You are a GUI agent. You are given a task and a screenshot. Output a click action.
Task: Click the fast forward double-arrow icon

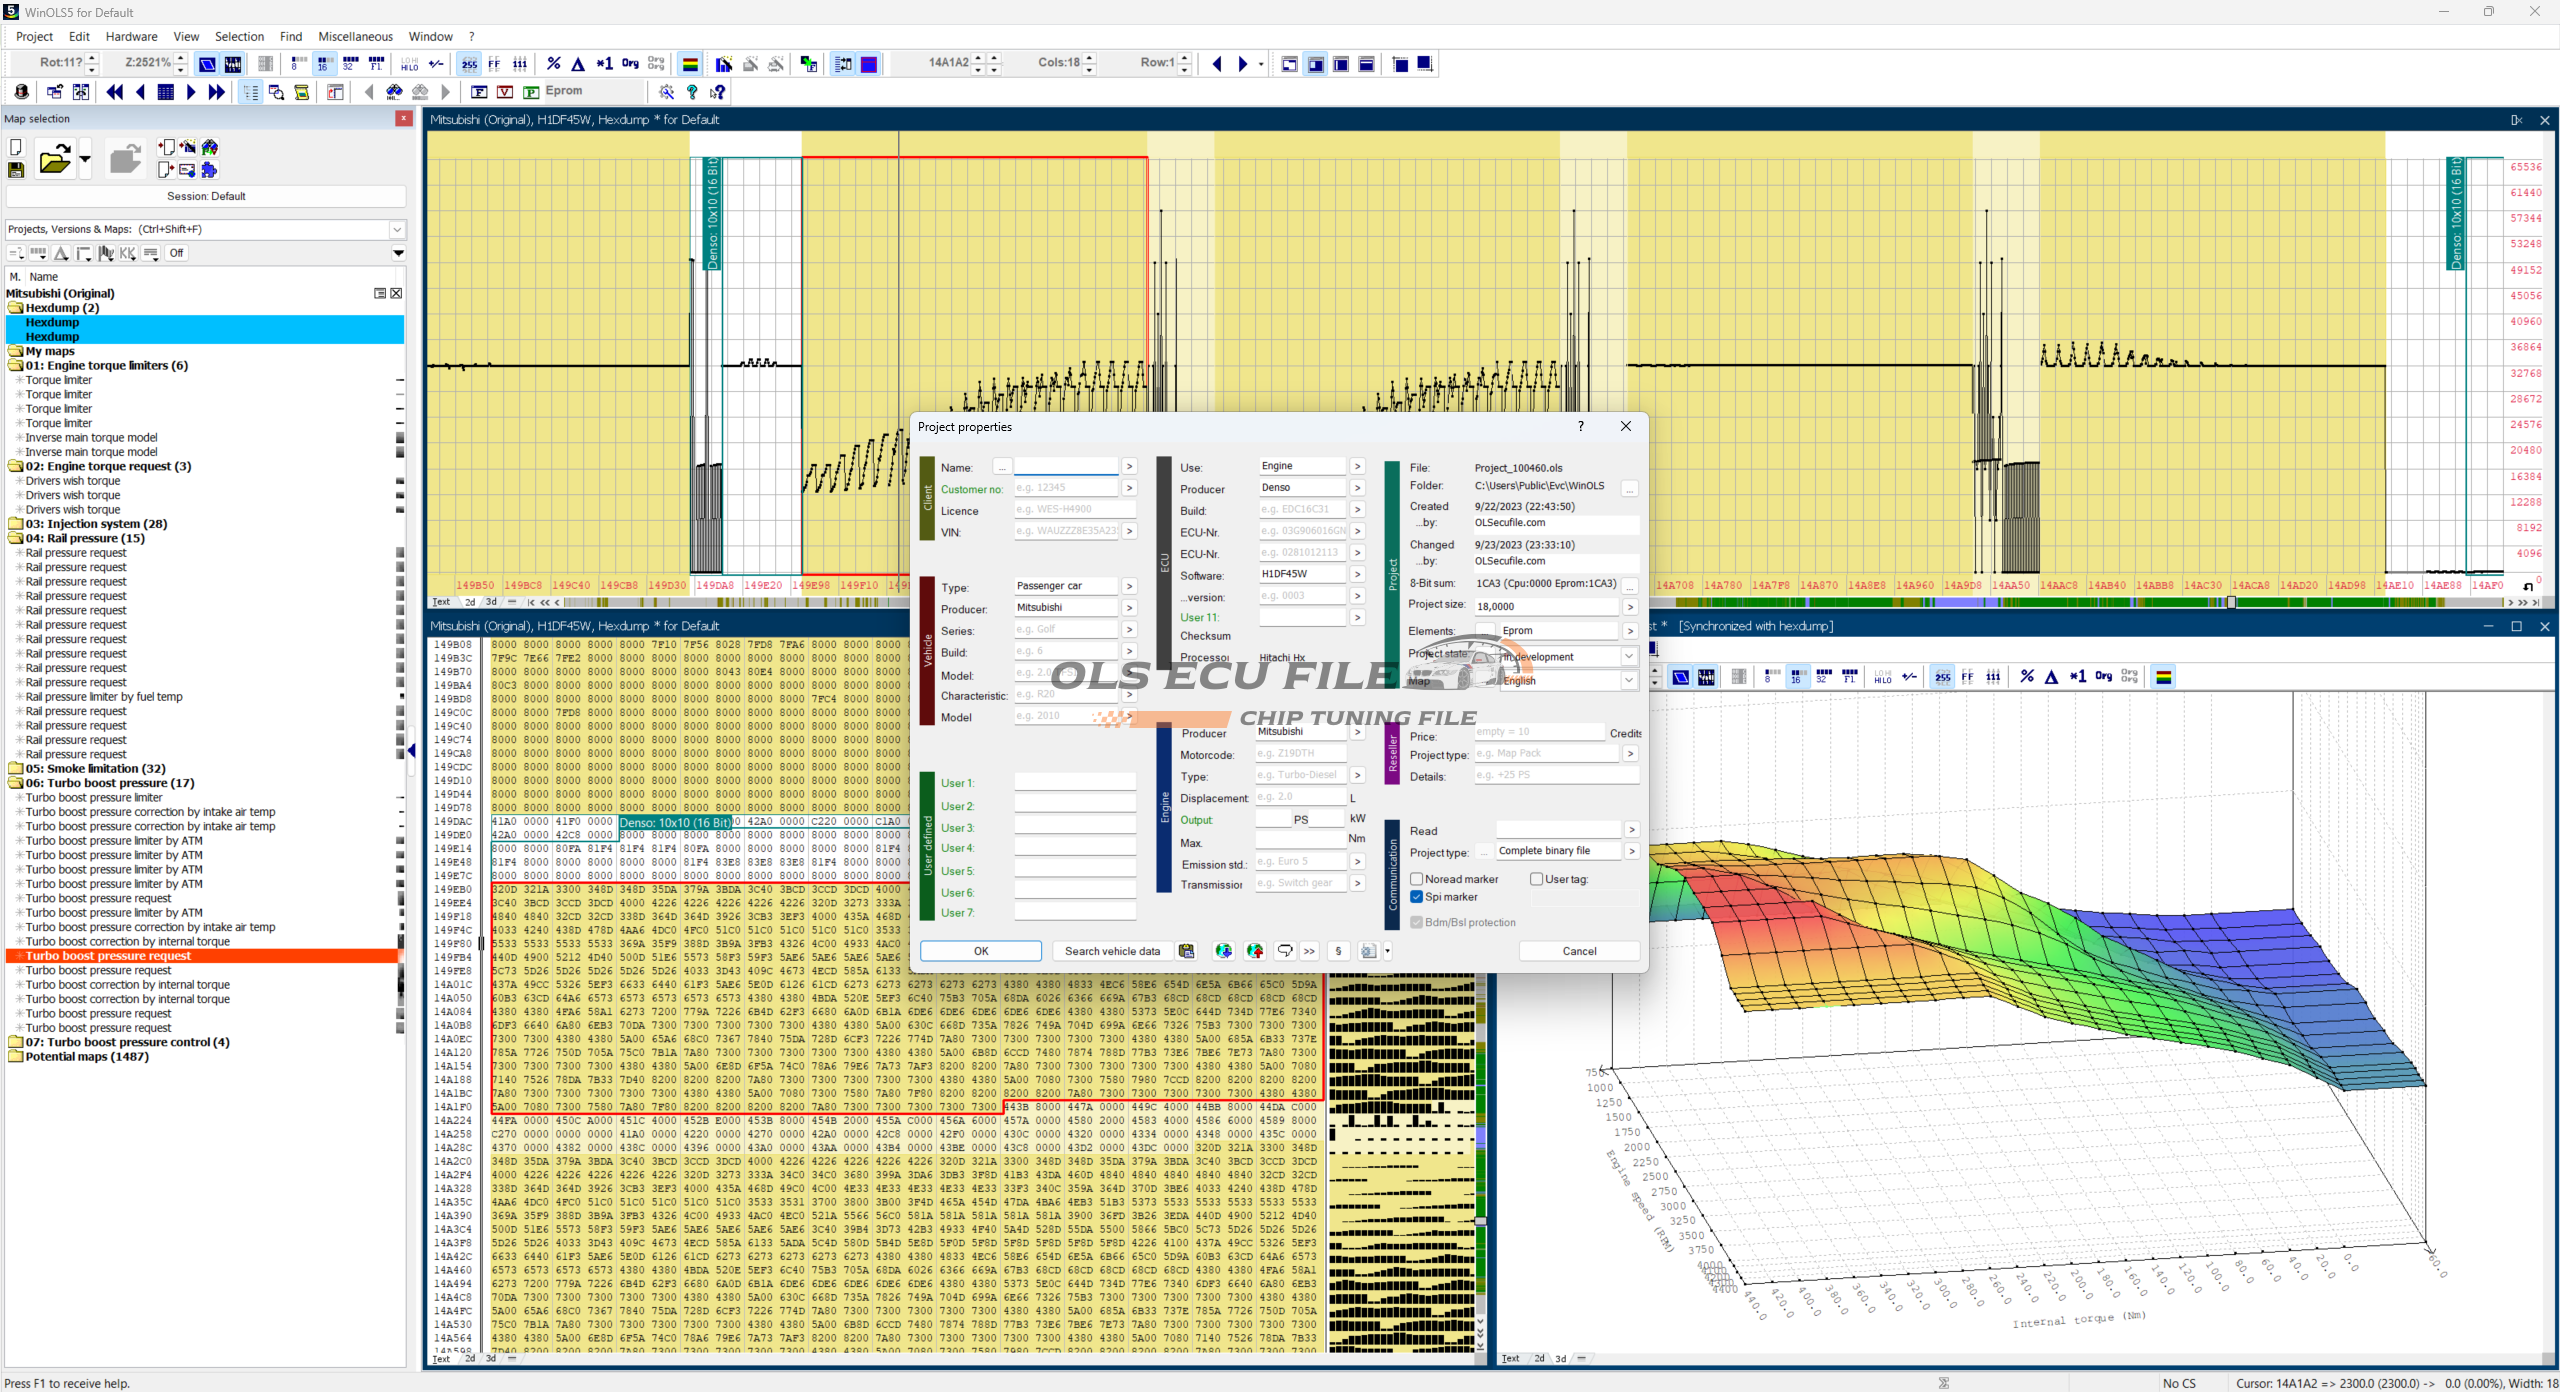tap(216, 92)
